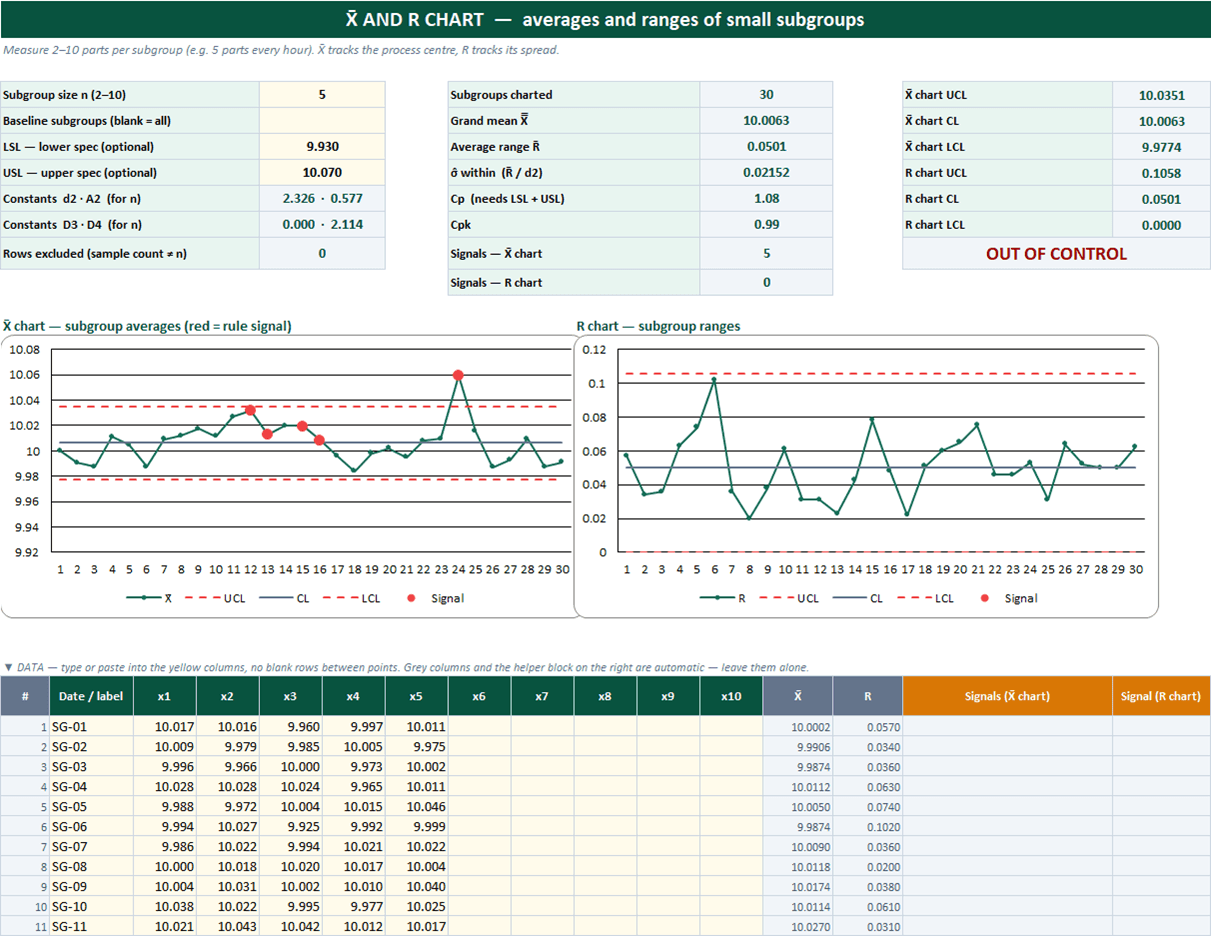The image size is (1211, 936).
Task: Select the Average range value beside 'Average range R̄'
Action: 766,147
